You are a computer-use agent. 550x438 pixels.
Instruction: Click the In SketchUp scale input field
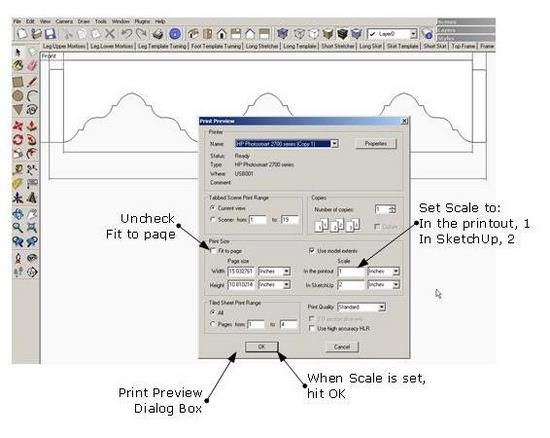[351, 285]
